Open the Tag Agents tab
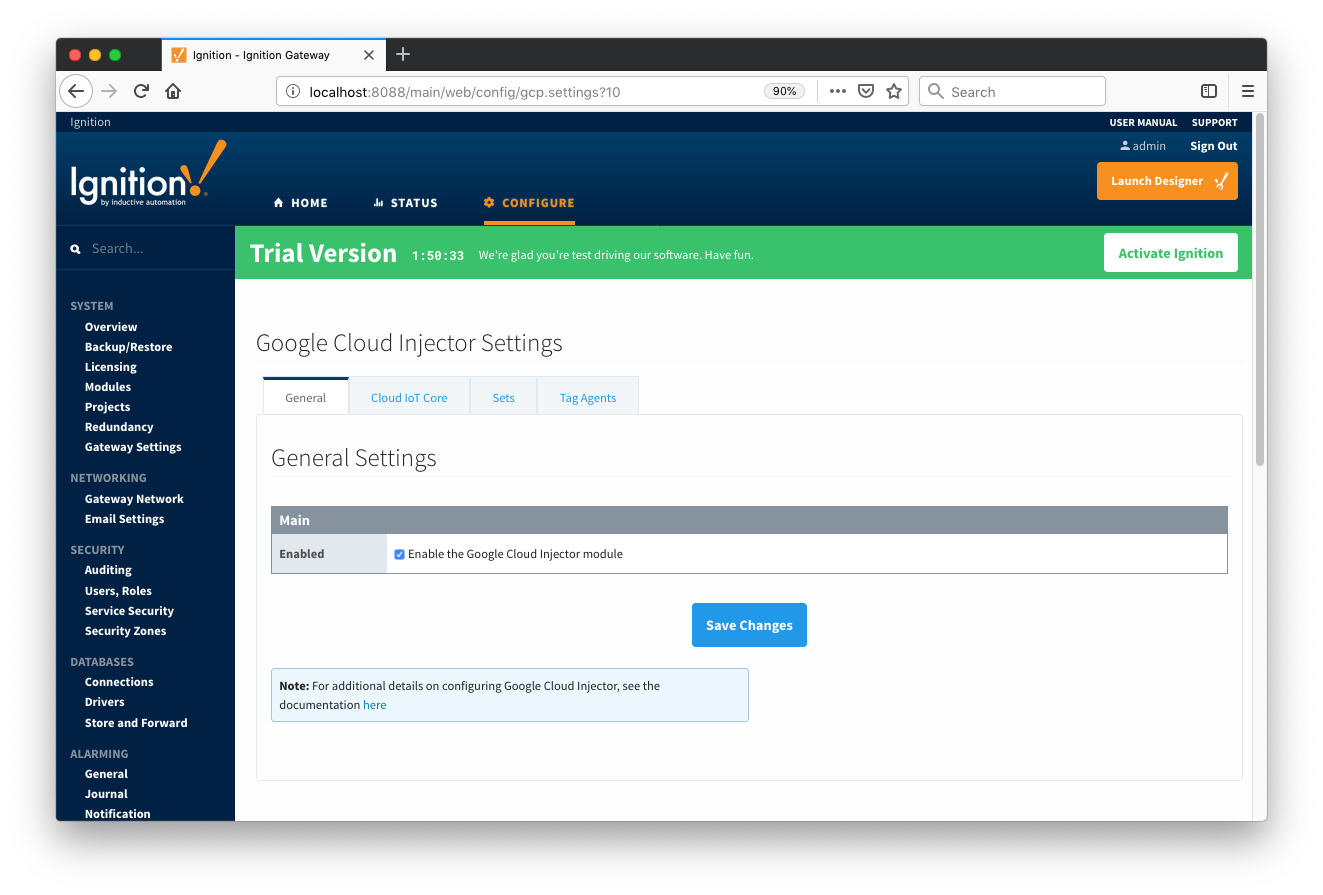Viewport: 1323px width, 895px height. pyautogui.click(x=587, y=397)
